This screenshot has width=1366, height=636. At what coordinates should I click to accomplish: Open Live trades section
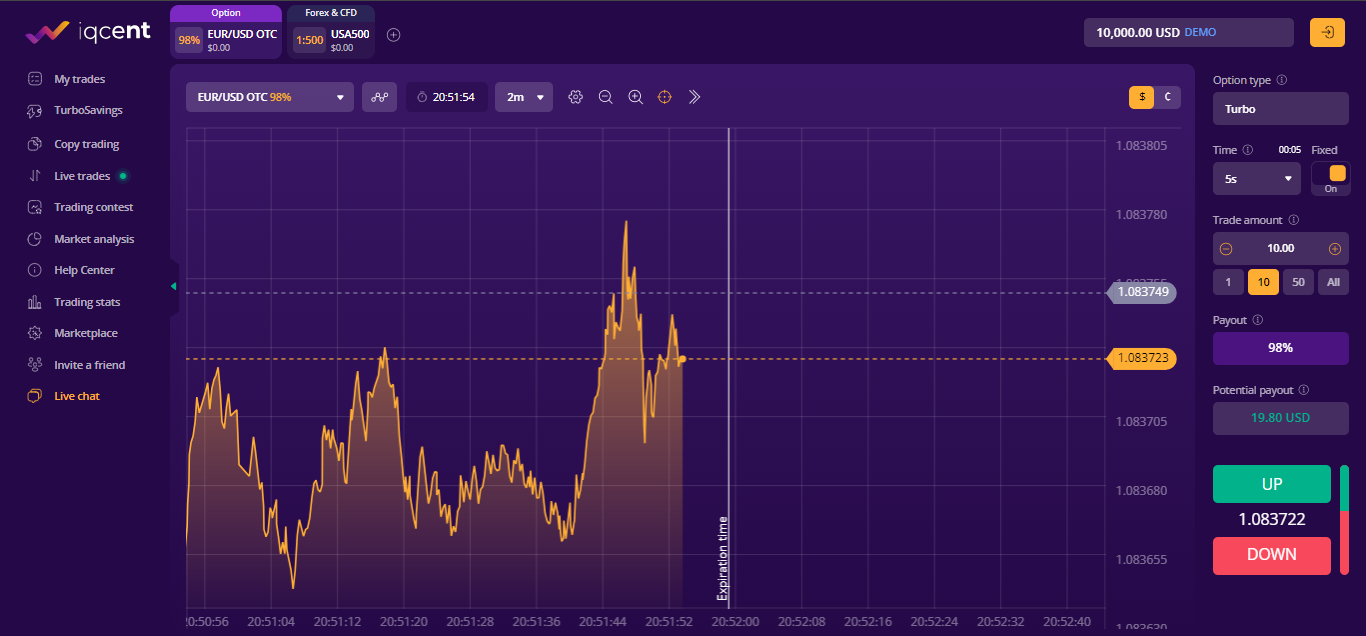click(82, 176)
